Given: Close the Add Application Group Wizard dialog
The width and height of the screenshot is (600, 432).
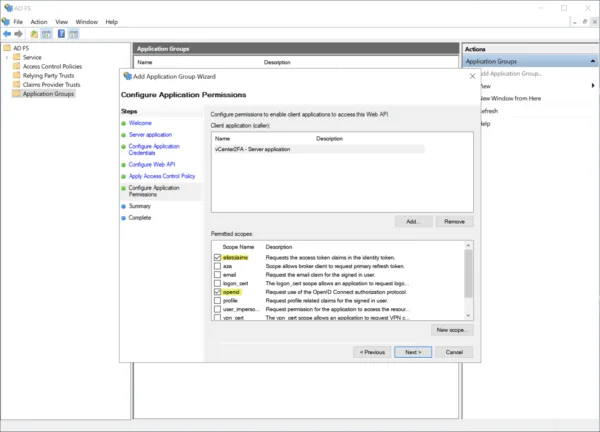Looking at the screenshot, I should click(x=473, y=76).
